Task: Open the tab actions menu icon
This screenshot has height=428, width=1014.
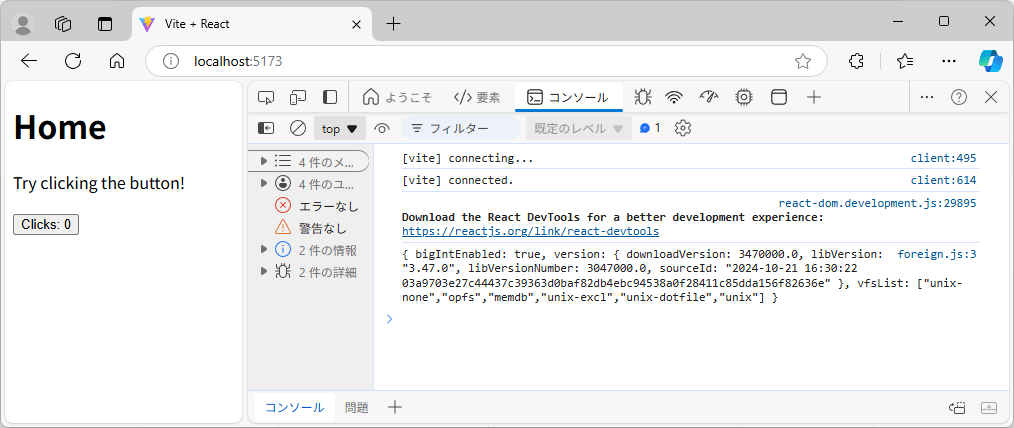Action: (105, 24)
